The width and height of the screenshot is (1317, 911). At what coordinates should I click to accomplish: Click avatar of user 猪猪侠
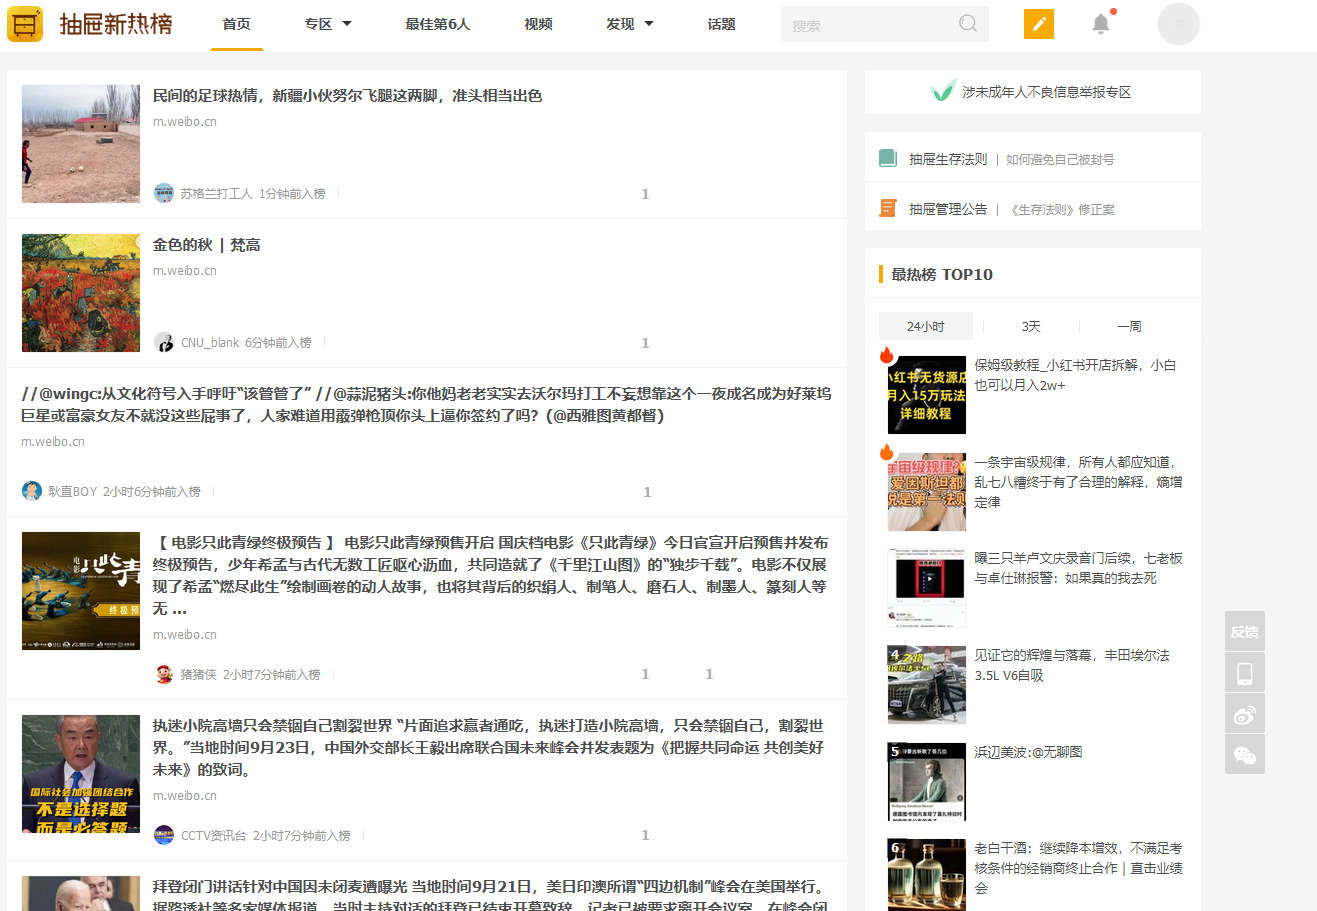(164, 674)
